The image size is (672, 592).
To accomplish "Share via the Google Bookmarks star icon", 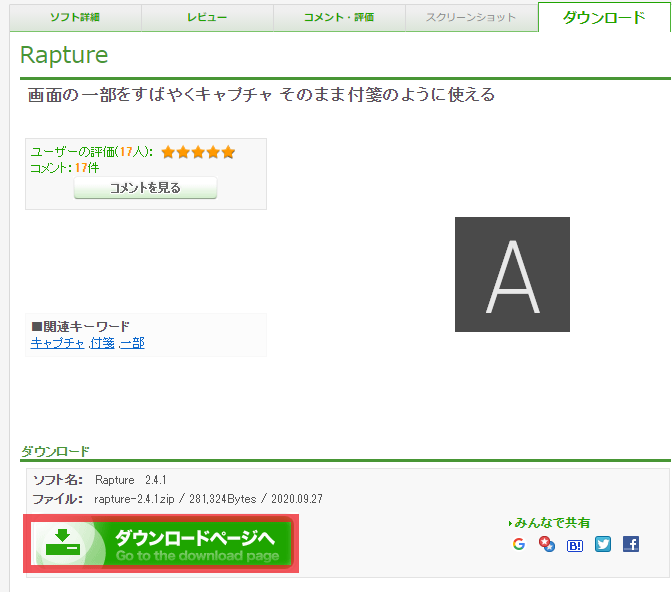I will (x=547, y=544).
